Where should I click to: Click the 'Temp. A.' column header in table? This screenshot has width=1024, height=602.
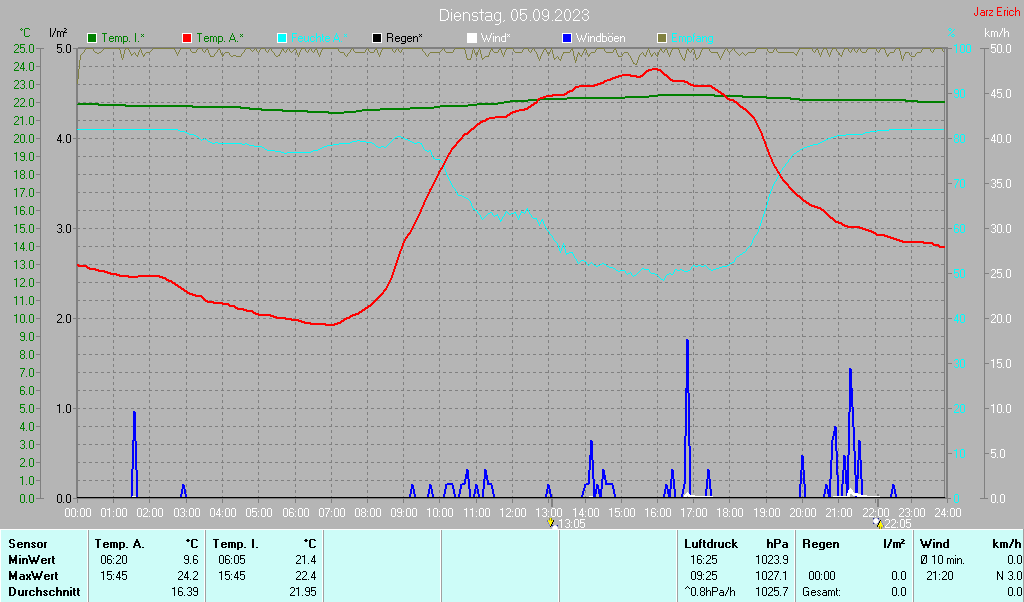[120, 544]
